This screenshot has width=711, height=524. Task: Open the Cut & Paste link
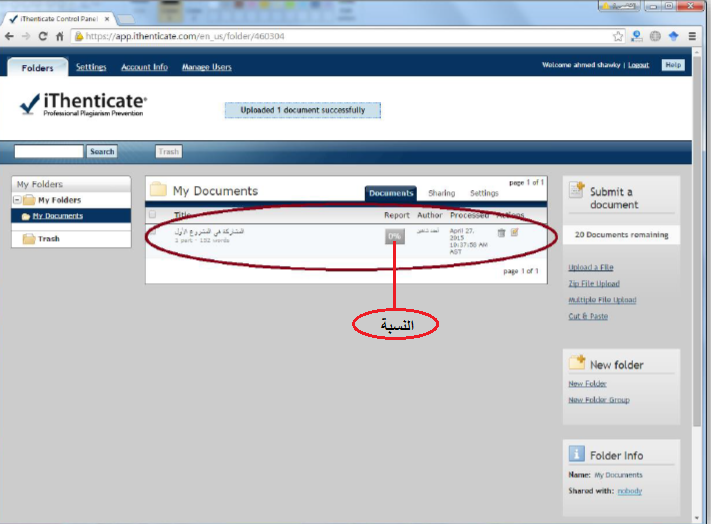point(588,316)
